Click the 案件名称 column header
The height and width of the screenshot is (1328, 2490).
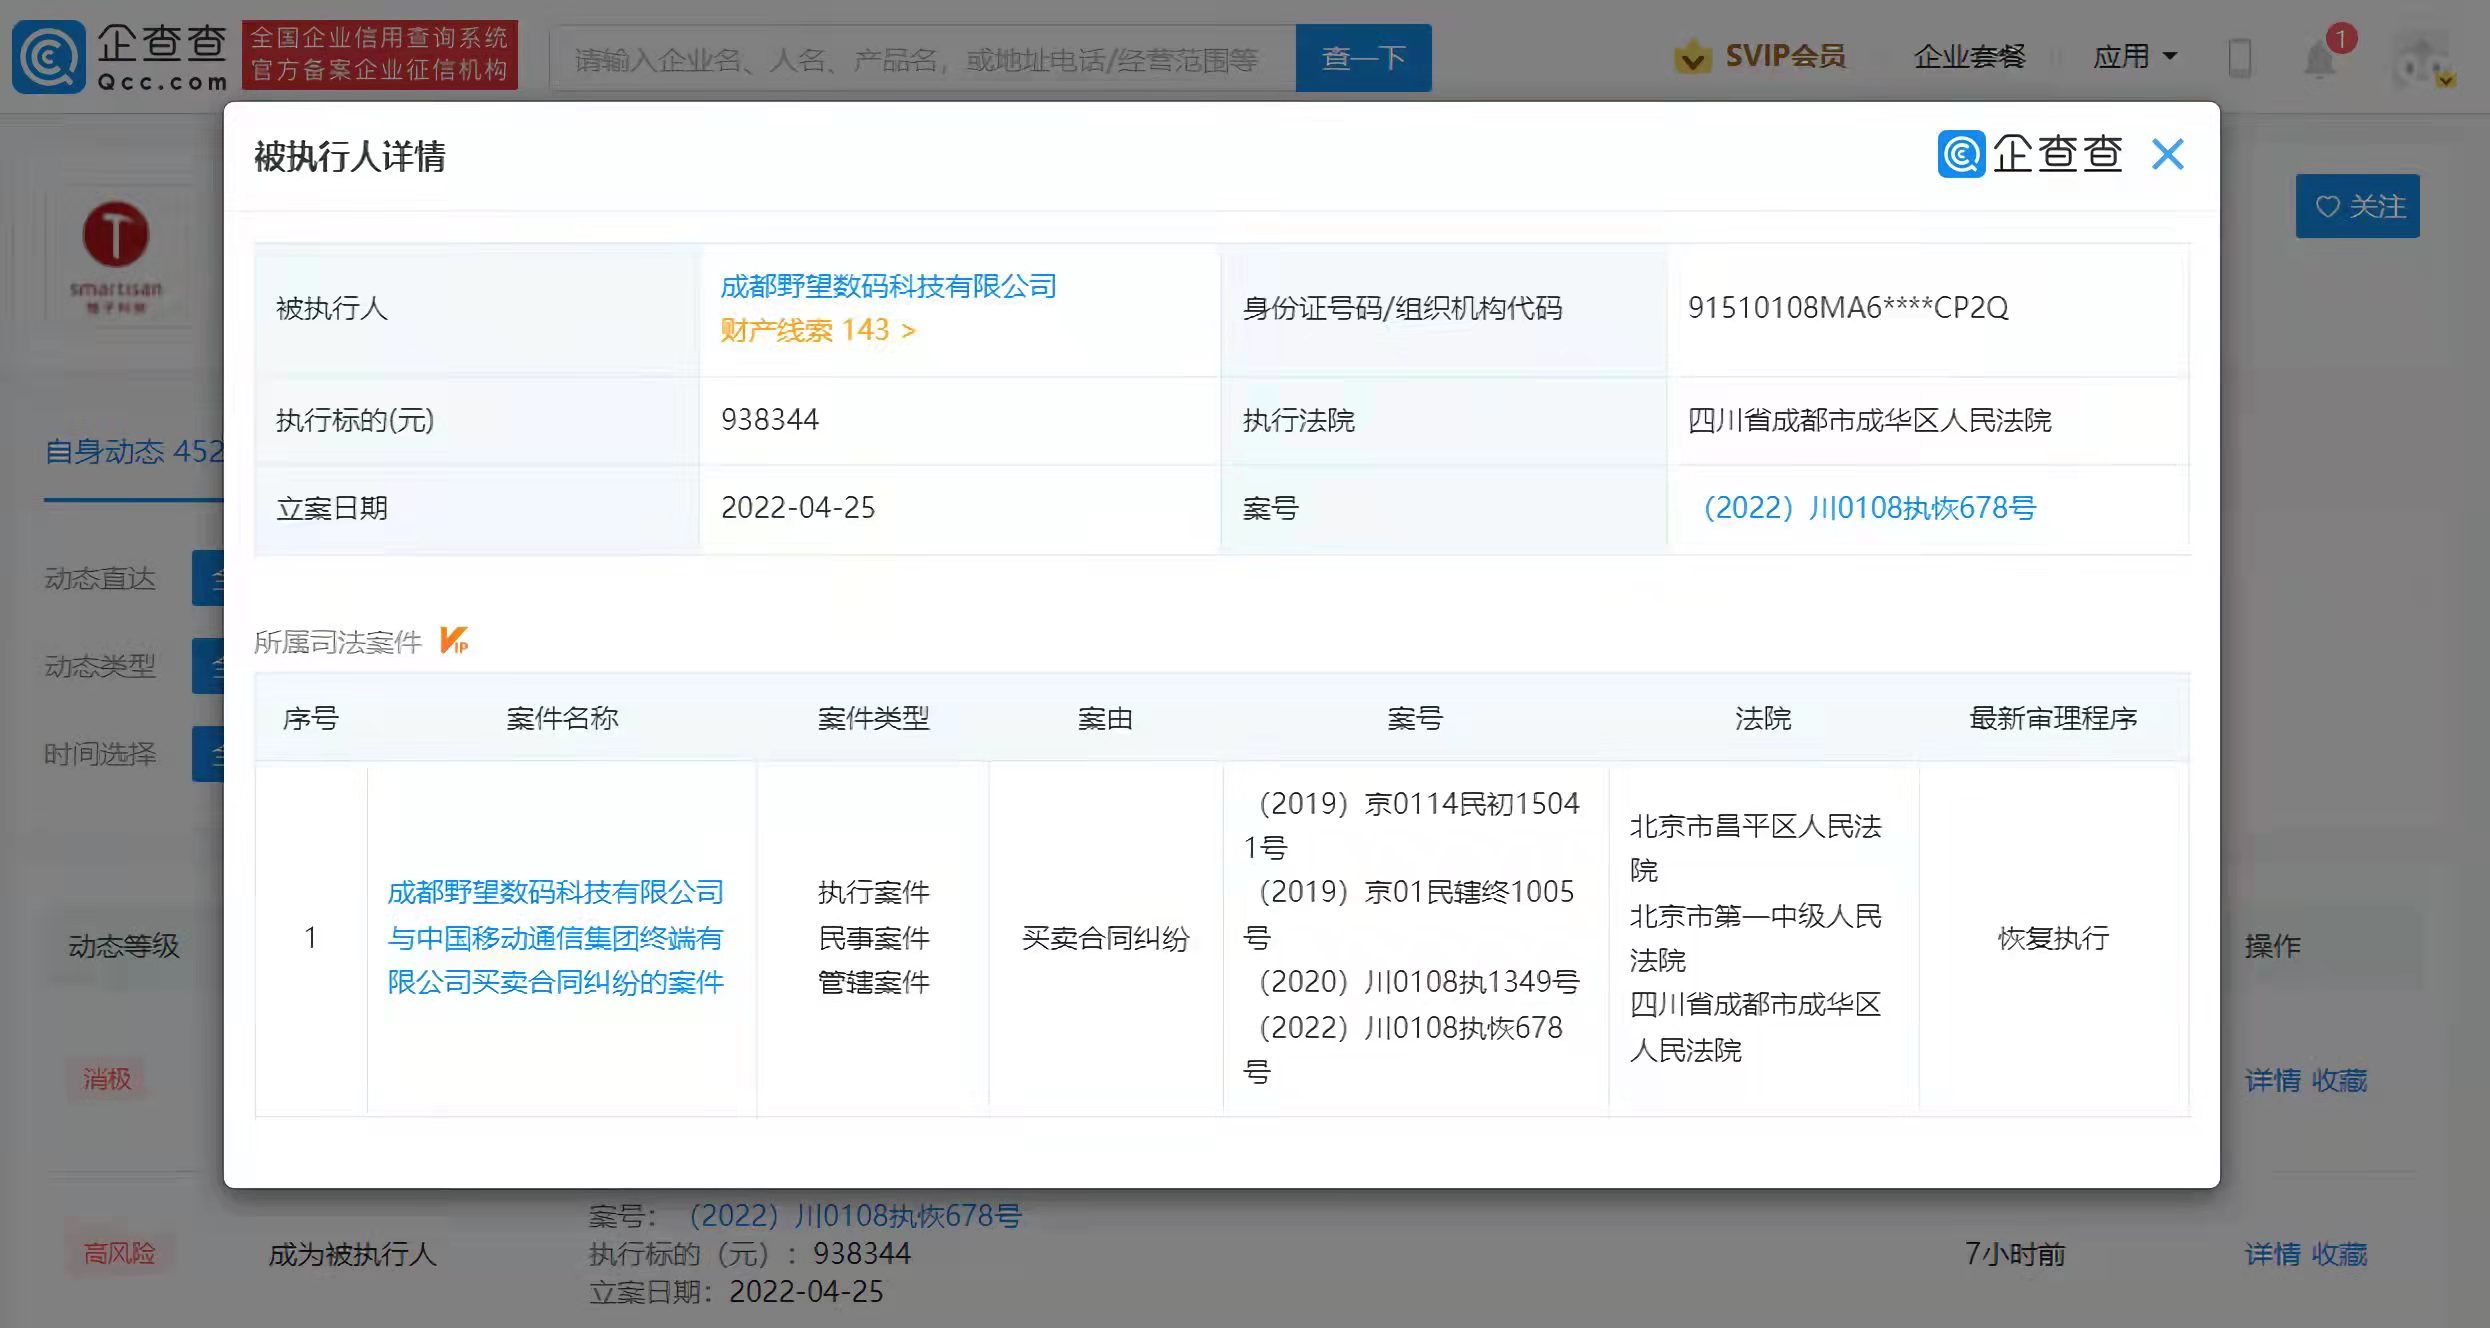coord(562,718)
